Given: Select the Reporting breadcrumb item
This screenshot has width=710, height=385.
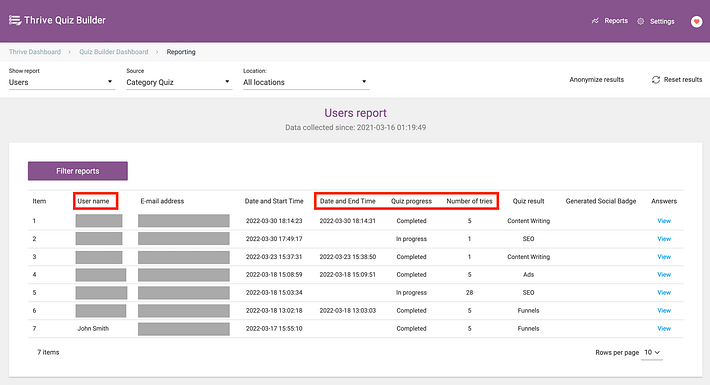Looking at the screenshot, I should coord(181,52).
